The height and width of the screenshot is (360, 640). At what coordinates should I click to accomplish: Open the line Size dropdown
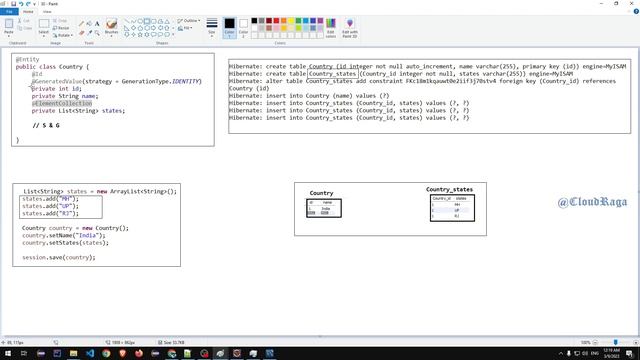click(x=212, y=28)
